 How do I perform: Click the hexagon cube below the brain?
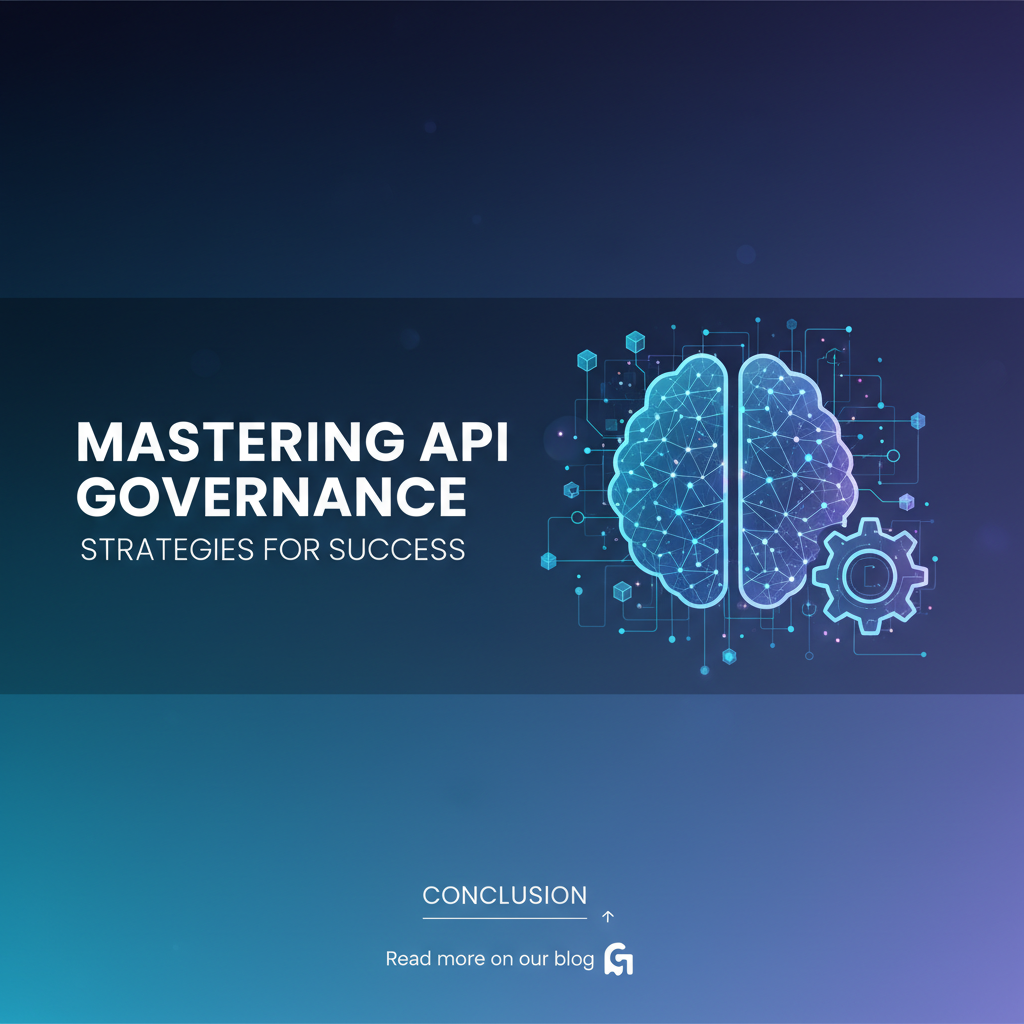pos(729,656)
